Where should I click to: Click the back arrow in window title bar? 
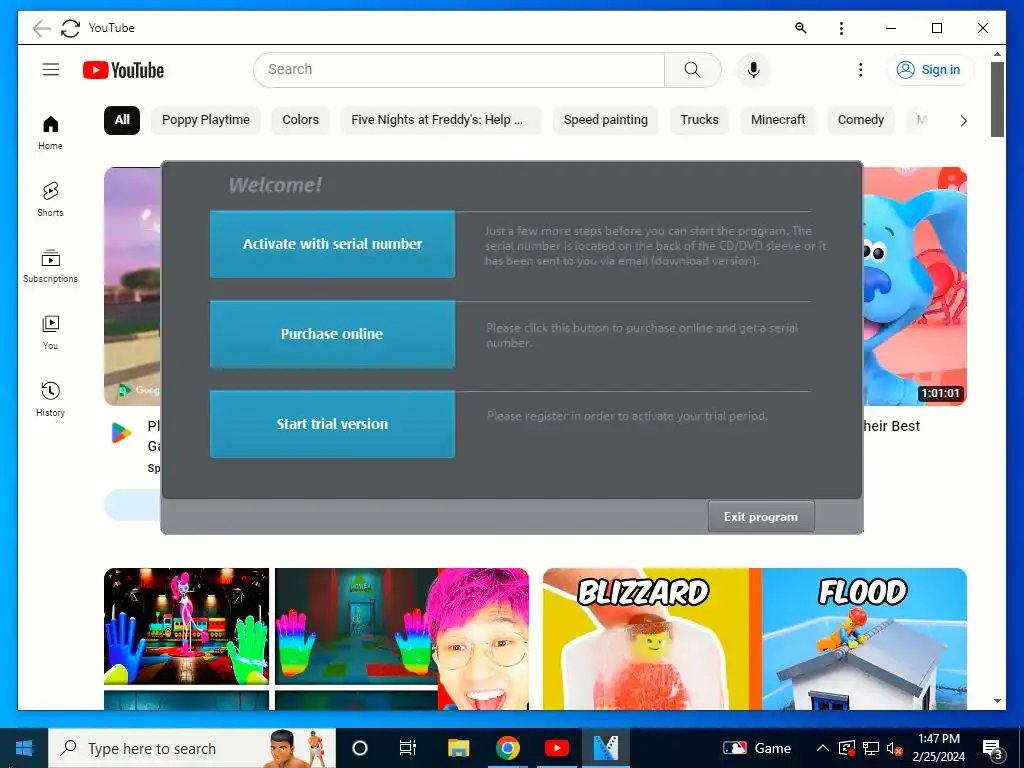(x=41, y=28)
